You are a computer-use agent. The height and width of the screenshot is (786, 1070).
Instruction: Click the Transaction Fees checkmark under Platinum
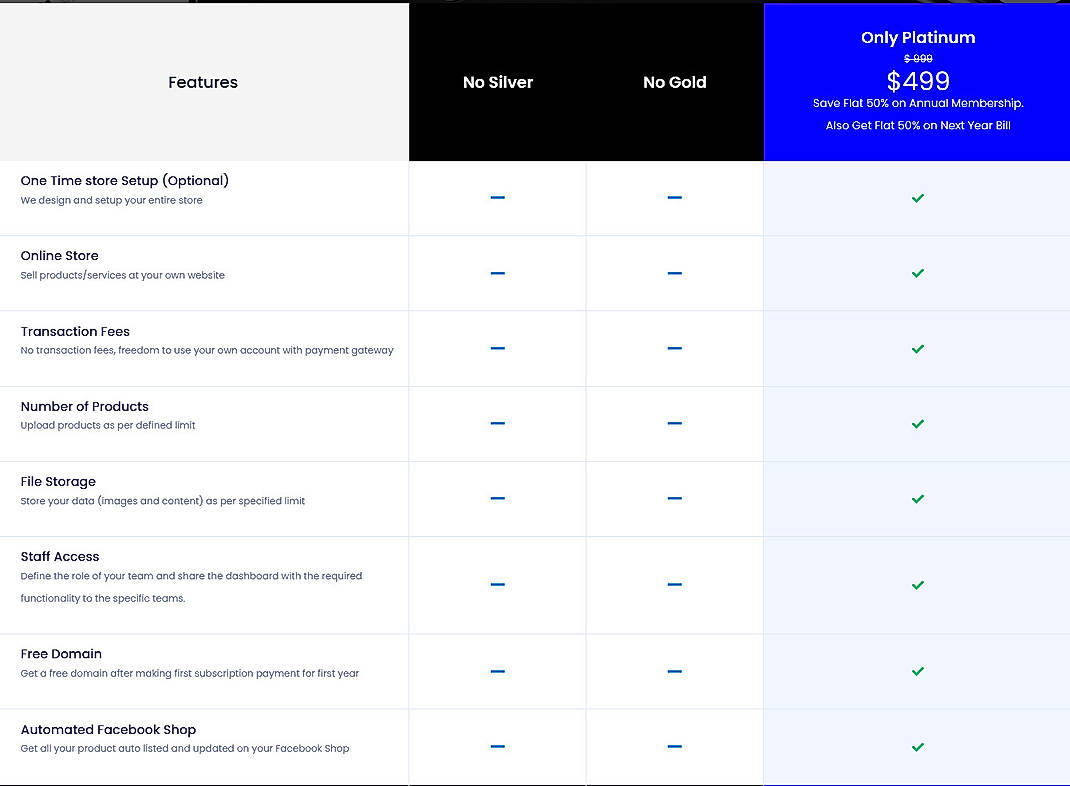[917, 349]
